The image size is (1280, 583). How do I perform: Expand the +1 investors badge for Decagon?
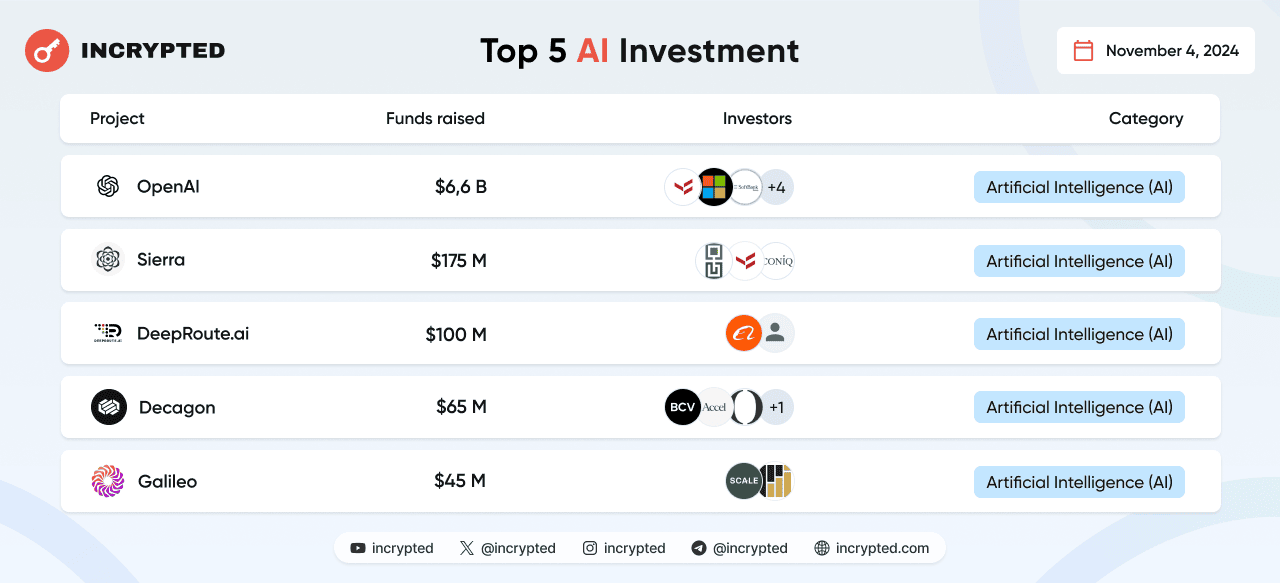click(777, 407)
